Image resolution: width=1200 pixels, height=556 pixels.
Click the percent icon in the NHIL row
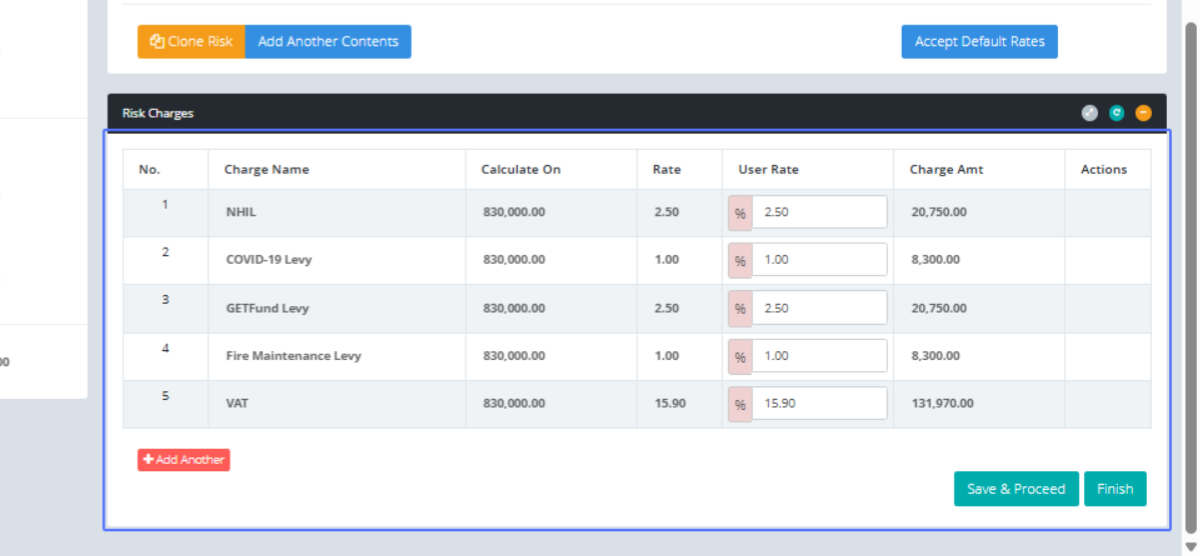[740, 212]
